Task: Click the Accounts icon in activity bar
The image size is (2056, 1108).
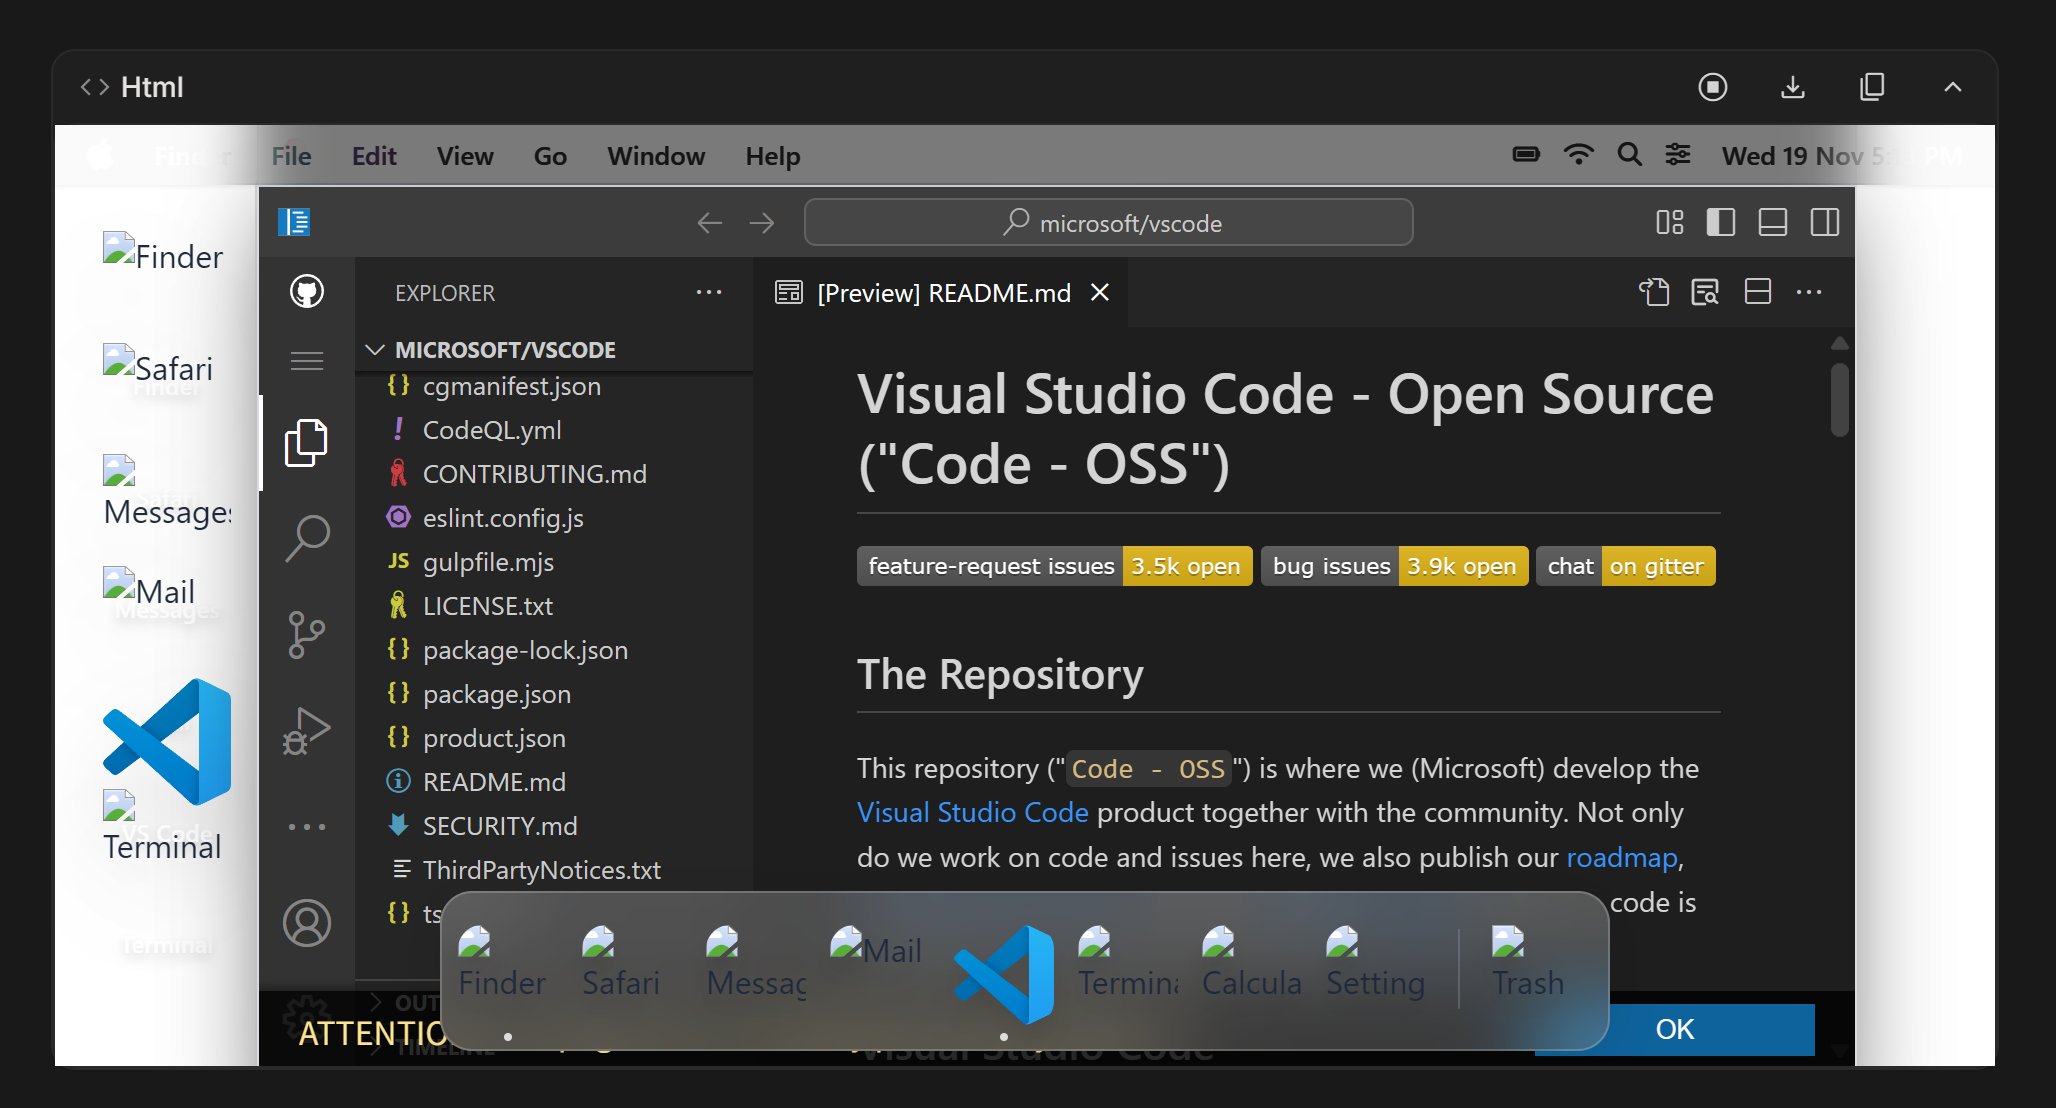Action: click(307, 922)
